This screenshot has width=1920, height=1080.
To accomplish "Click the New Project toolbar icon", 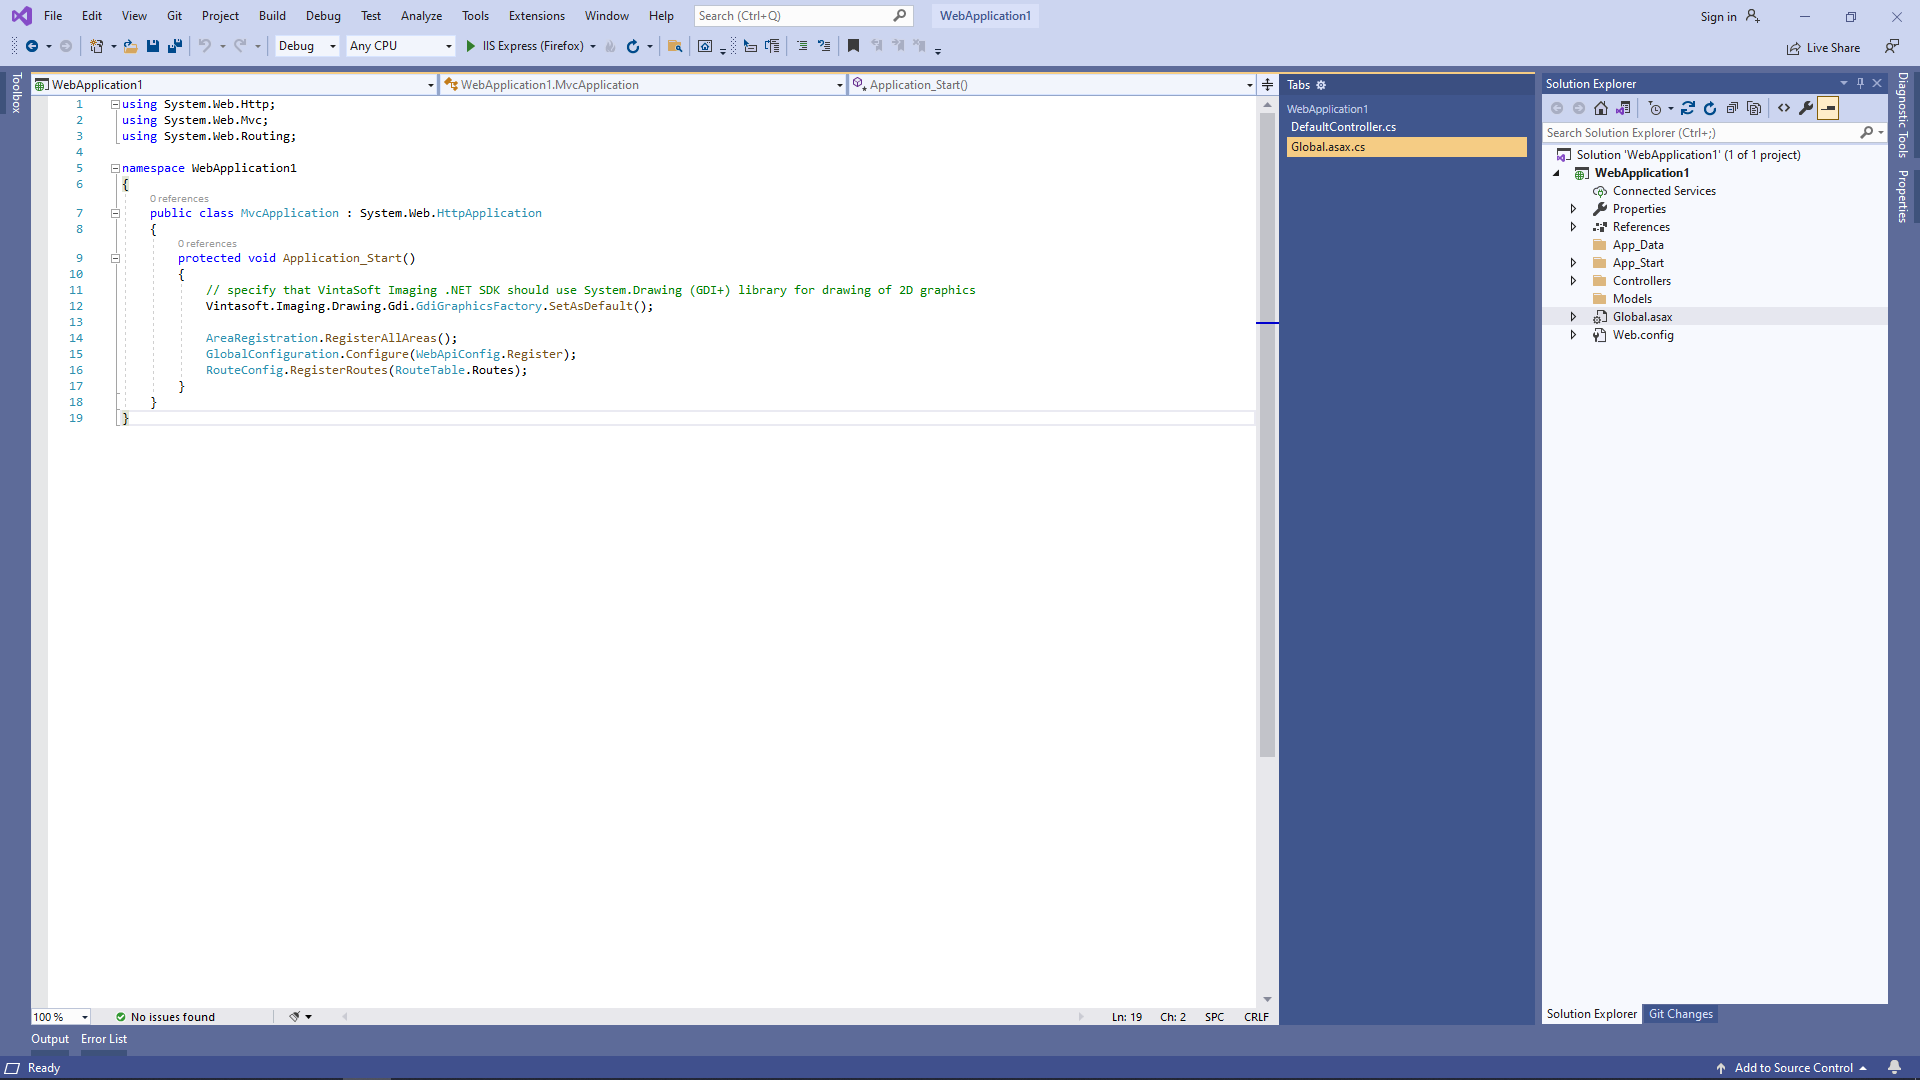I will [96, 46].
